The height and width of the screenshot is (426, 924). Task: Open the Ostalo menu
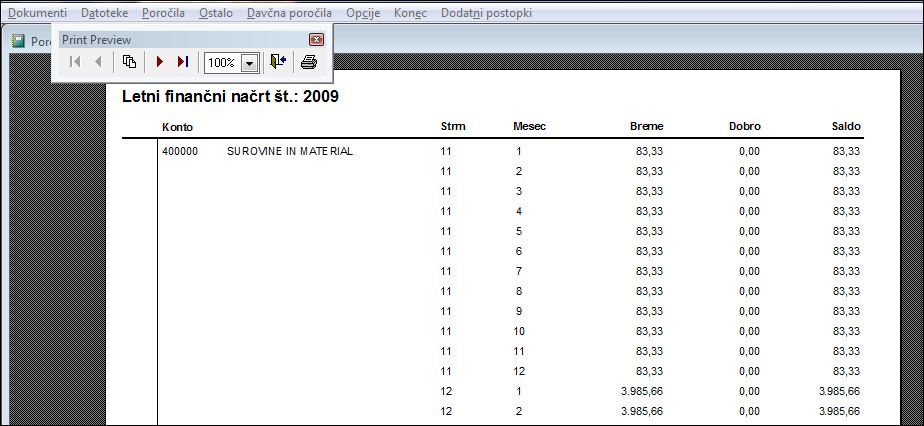(x=216, y=12)
